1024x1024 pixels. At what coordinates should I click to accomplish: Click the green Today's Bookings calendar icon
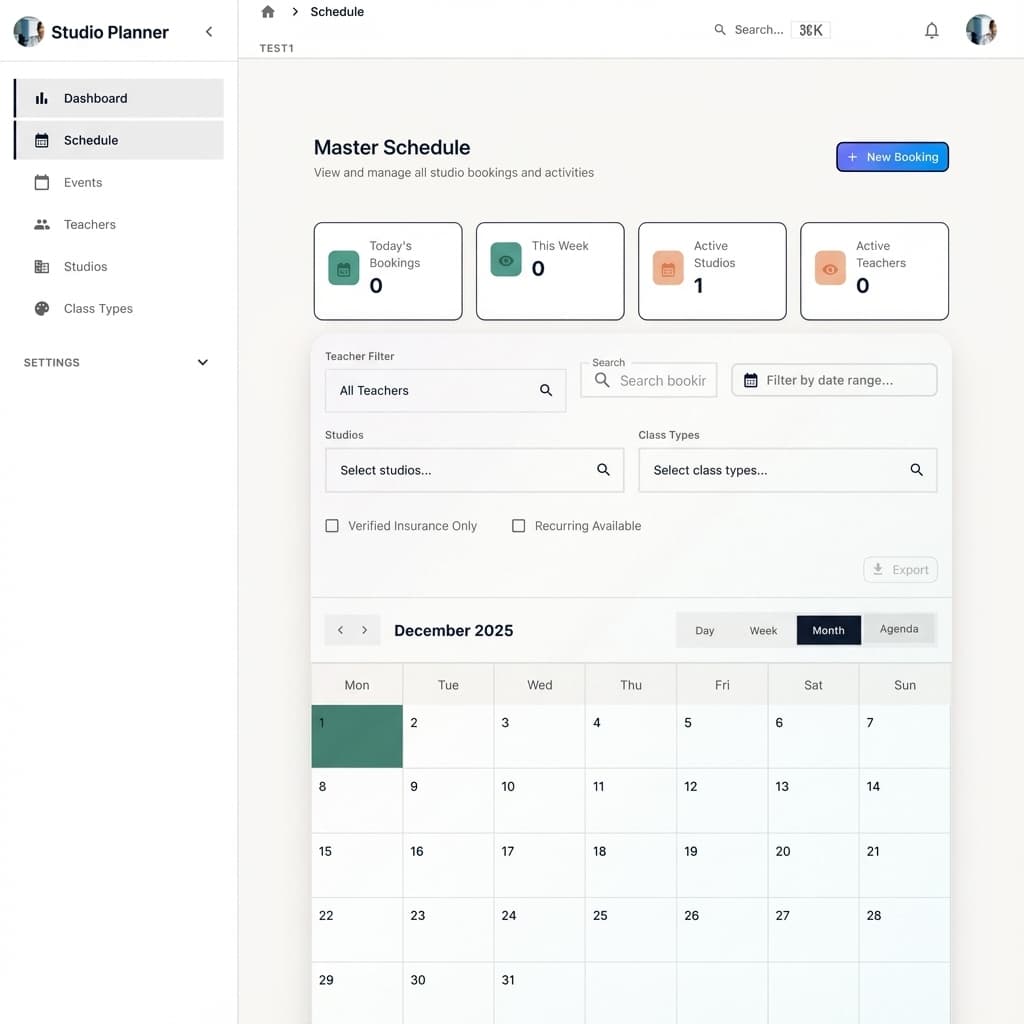pos(343,268)
